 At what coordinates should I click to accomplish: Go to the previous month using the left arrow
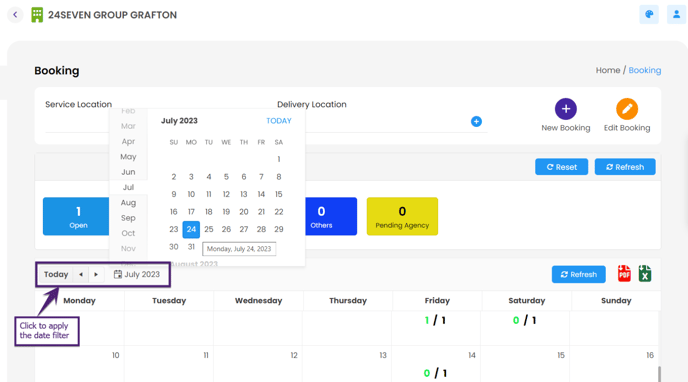(x=81, y=275)
